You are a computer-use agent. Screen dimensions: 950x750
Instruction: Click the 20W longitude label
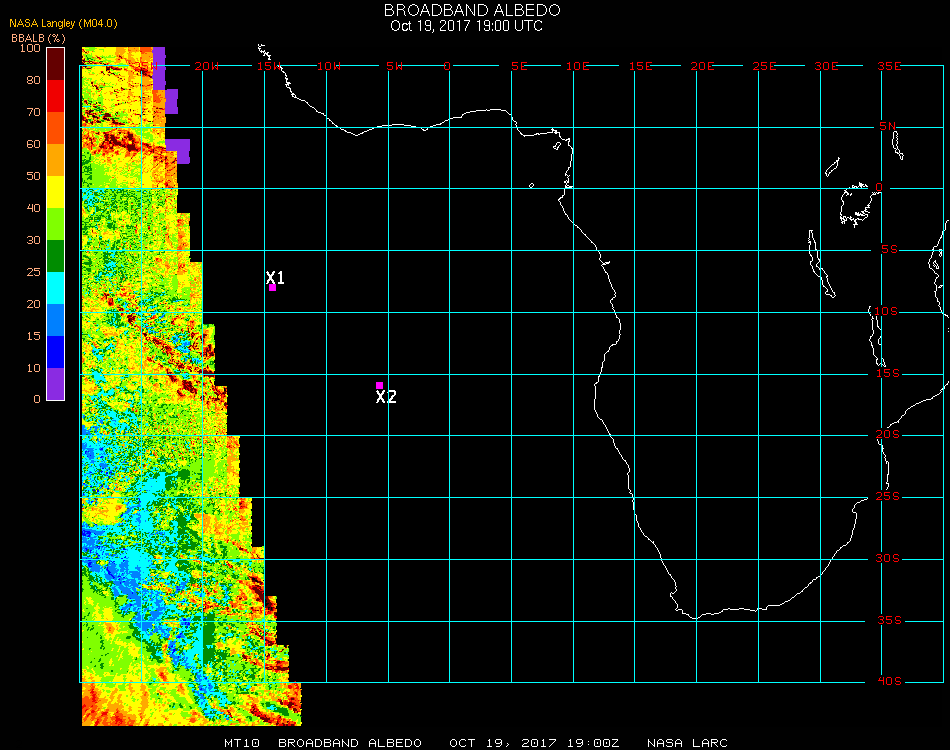[207, 66]
